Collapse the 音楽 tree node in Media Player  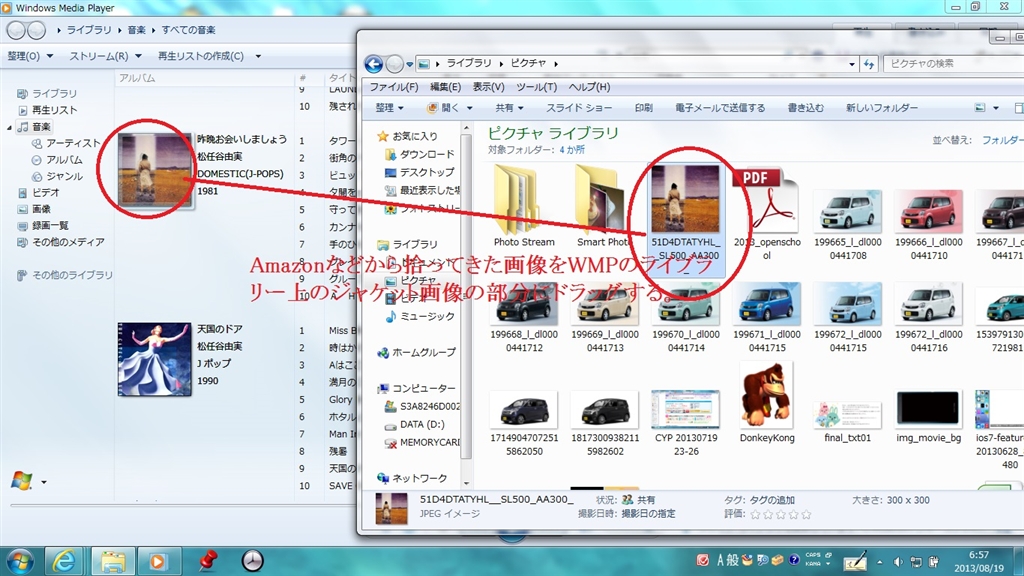pos(9,127)
